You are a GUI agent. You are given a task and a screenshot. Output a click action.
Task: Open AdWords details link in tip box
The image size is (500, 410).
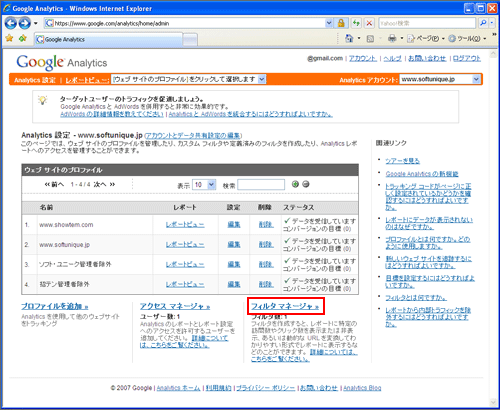(x=112, y=114)
